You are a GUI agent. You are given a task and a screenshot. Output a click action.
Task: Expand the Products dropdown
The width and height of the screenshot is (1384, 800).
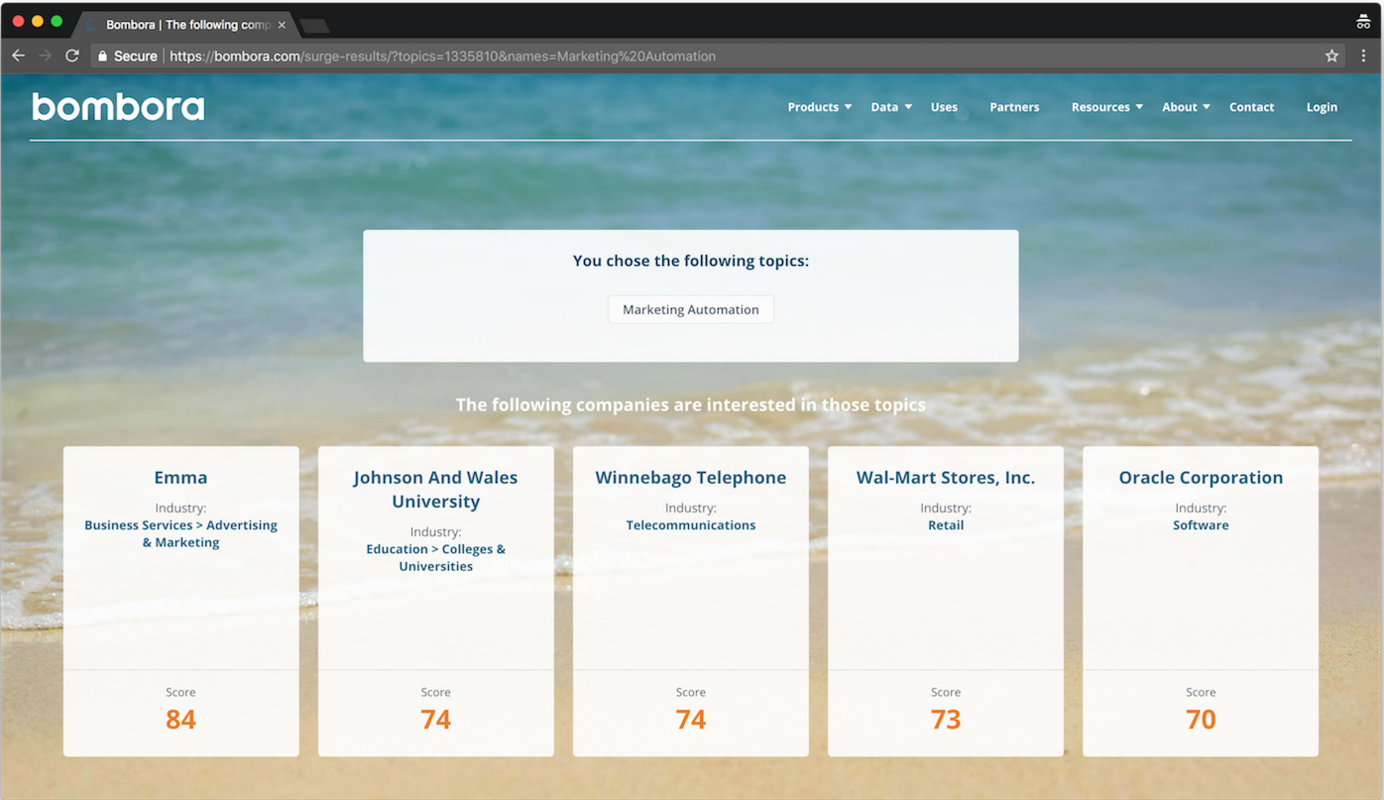click(813, 107)
